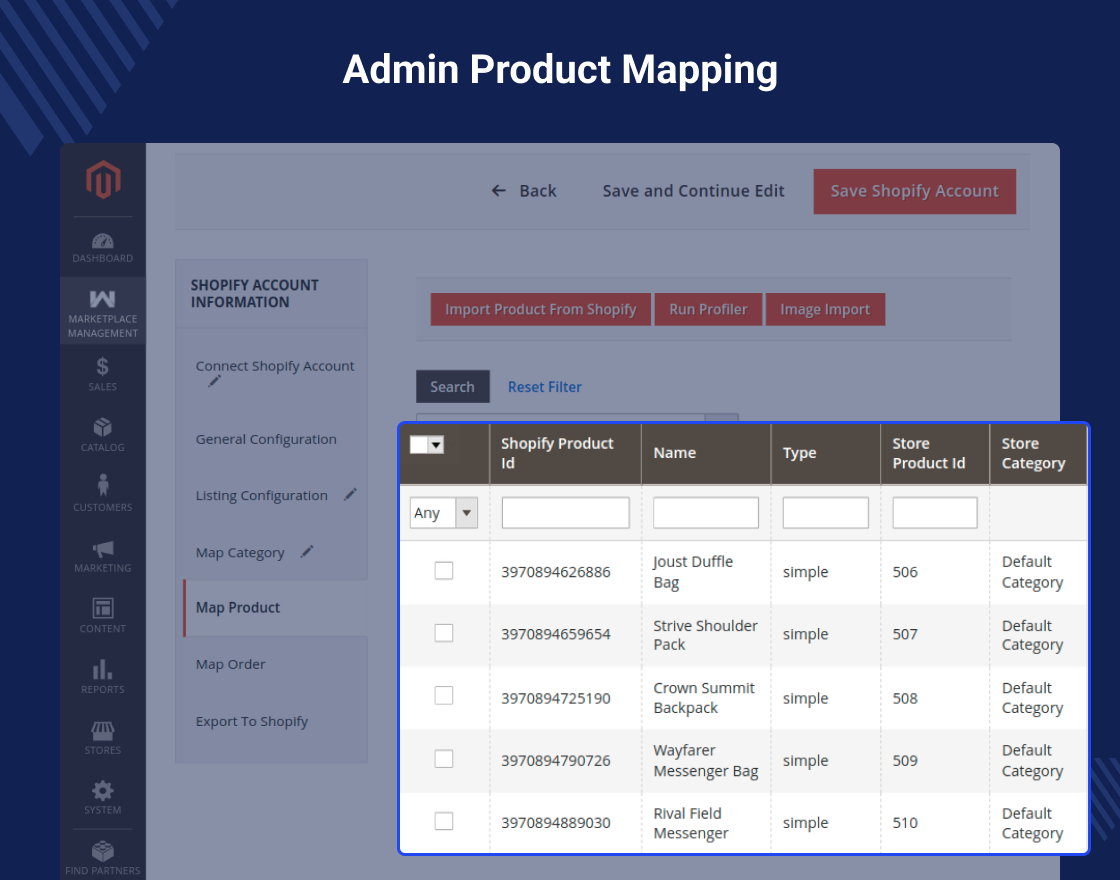This screenshot has height=880, width=1120.
Task: Open Export To Shopify tab
Action: click(251, 721)
